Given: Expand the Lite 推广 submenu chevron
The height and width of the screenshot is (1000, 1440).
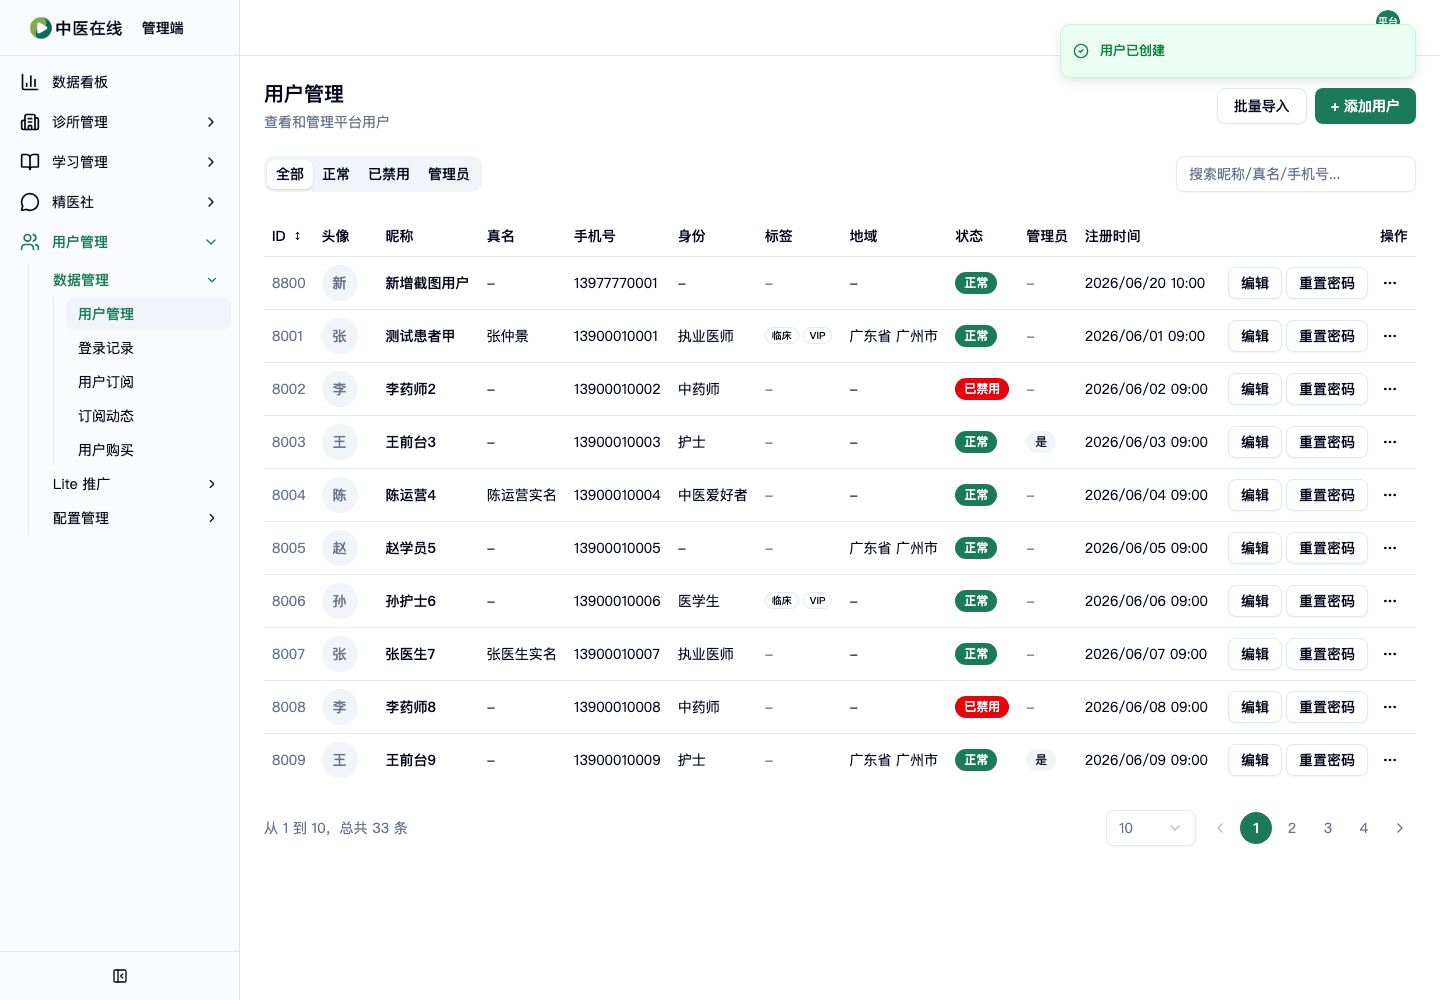Looking at the screenshot, I should point(212,484).
